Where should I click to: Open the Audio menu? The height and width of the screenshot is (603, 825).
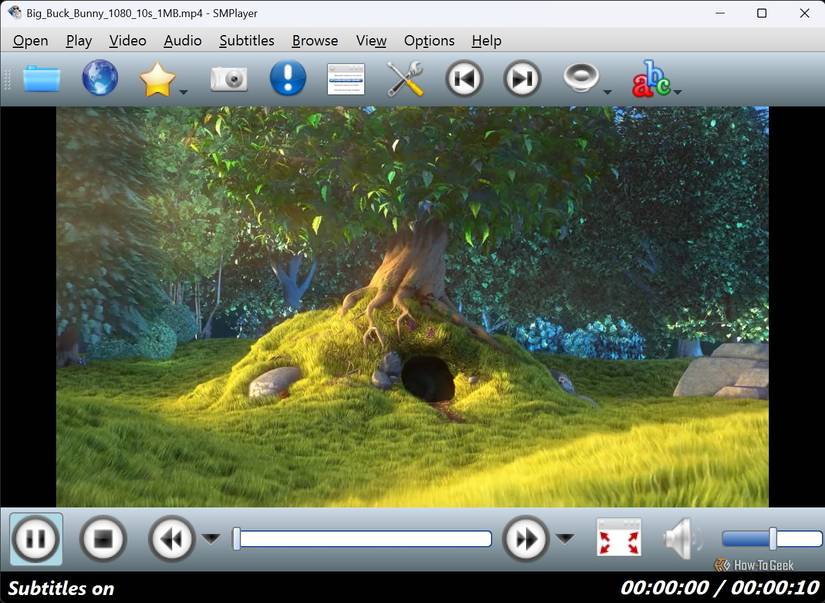click(183, 41)
